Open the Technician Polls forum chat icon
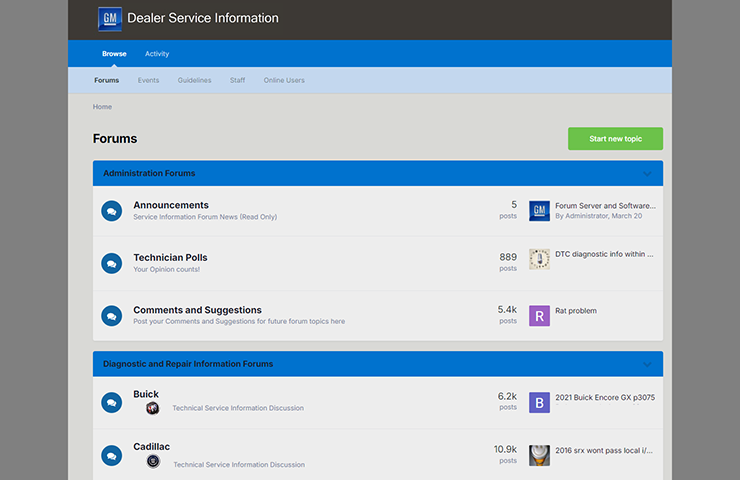 tap(112, 263)
